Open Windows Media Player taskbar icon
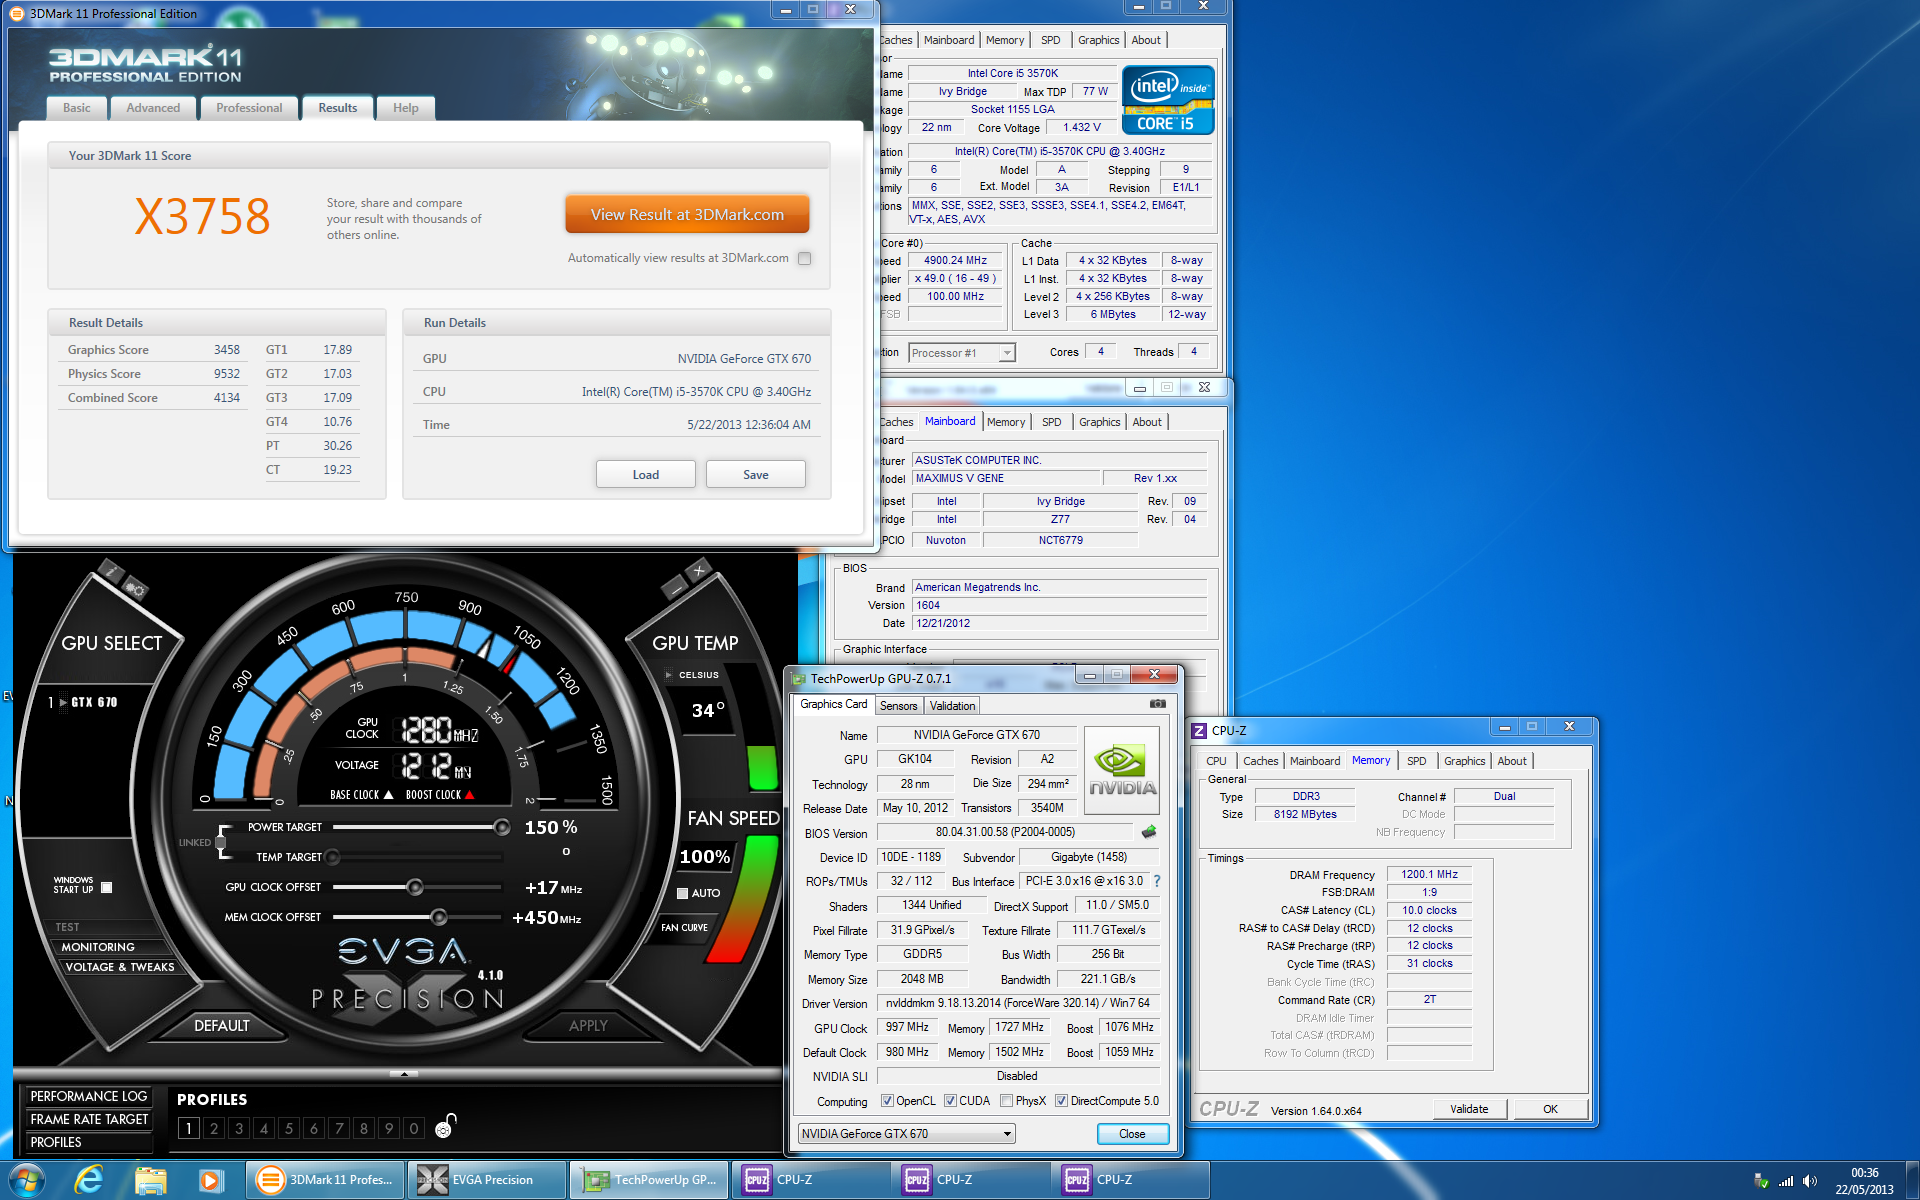 [x=210, y=1180]
